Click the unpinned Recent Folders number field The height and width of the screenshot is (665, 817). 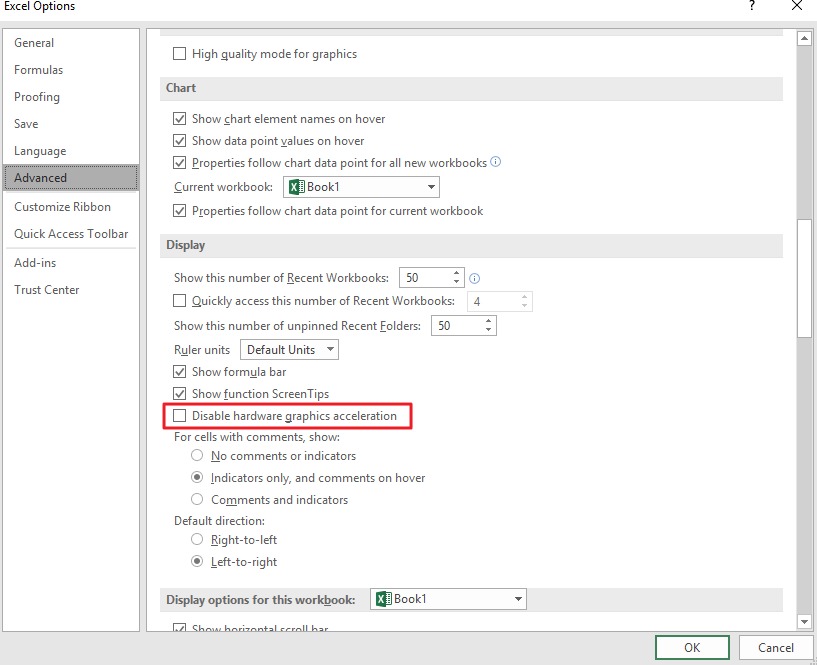pyautogui.click(x=457, y=326)
